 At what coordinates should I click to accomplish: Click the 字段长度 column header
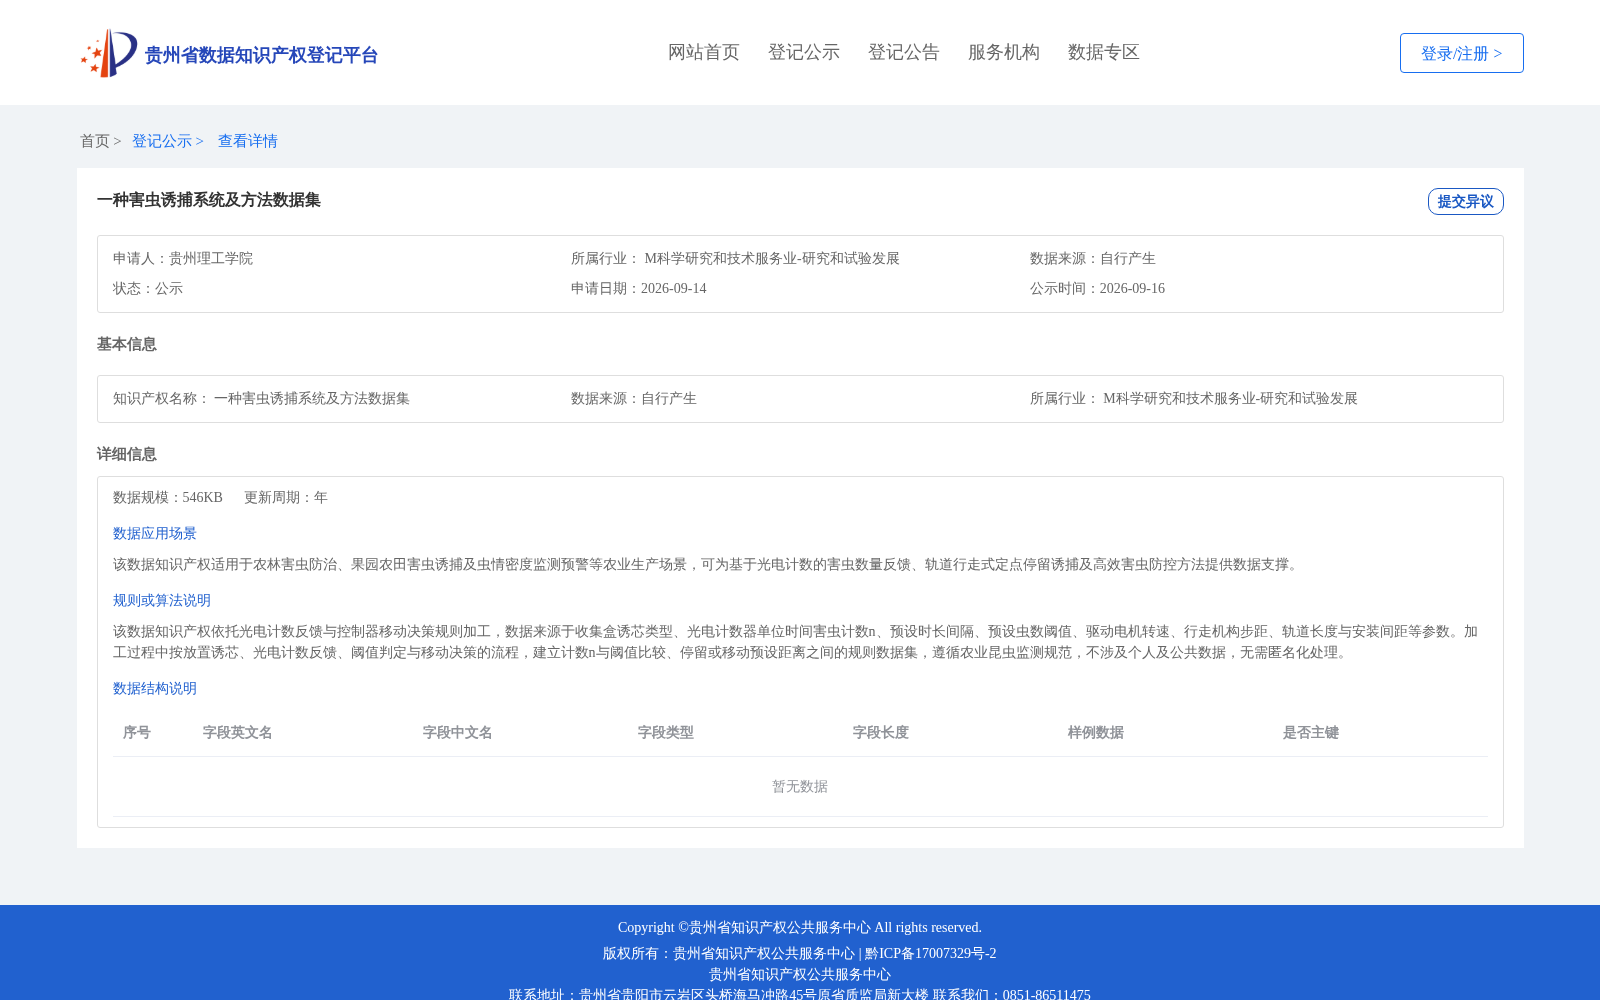pos(881,732)
